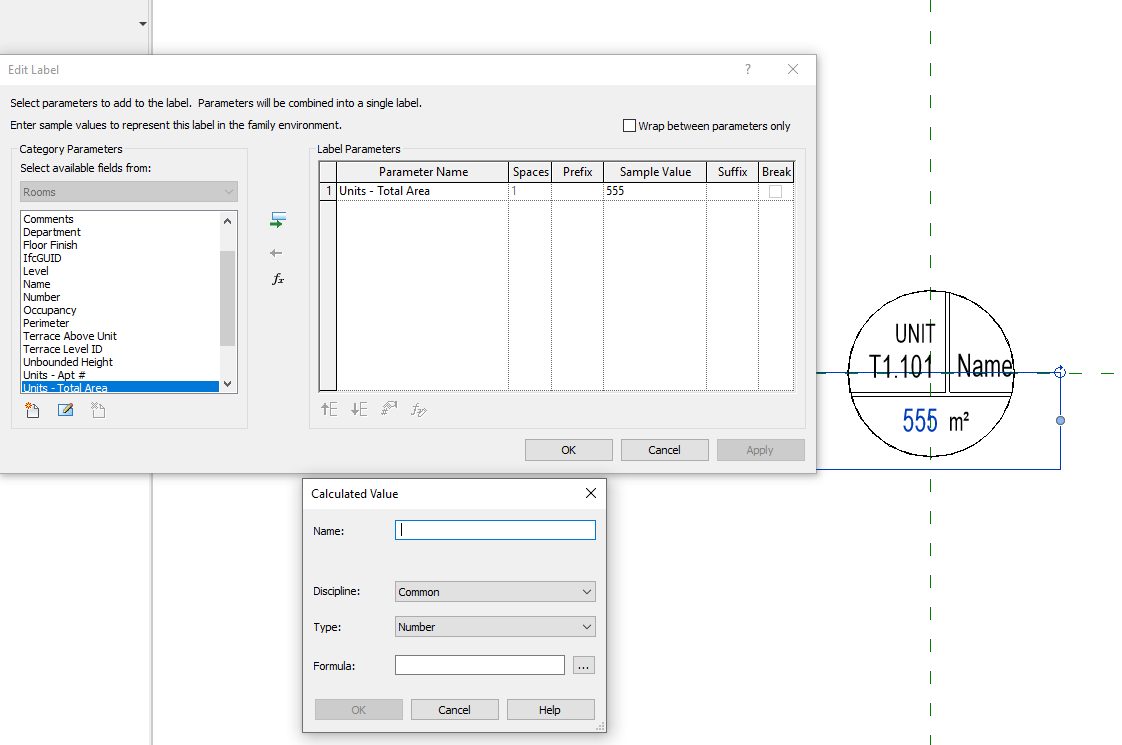Edit the selected parameter using the pencil icon
Screen dimensions: 1122x745
tap(64, 410)
